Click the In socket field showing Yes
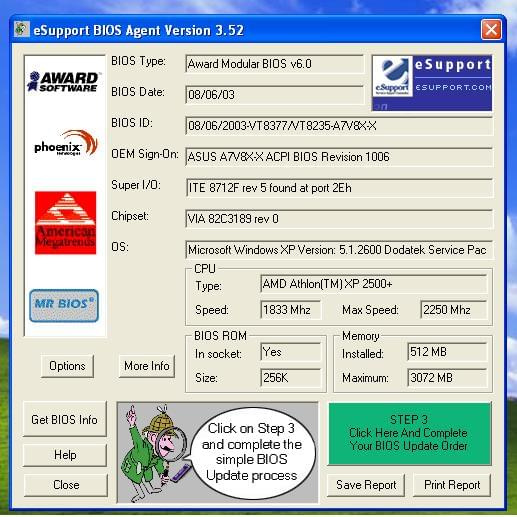This screenshot has height=517, width=517. (290, 352)
